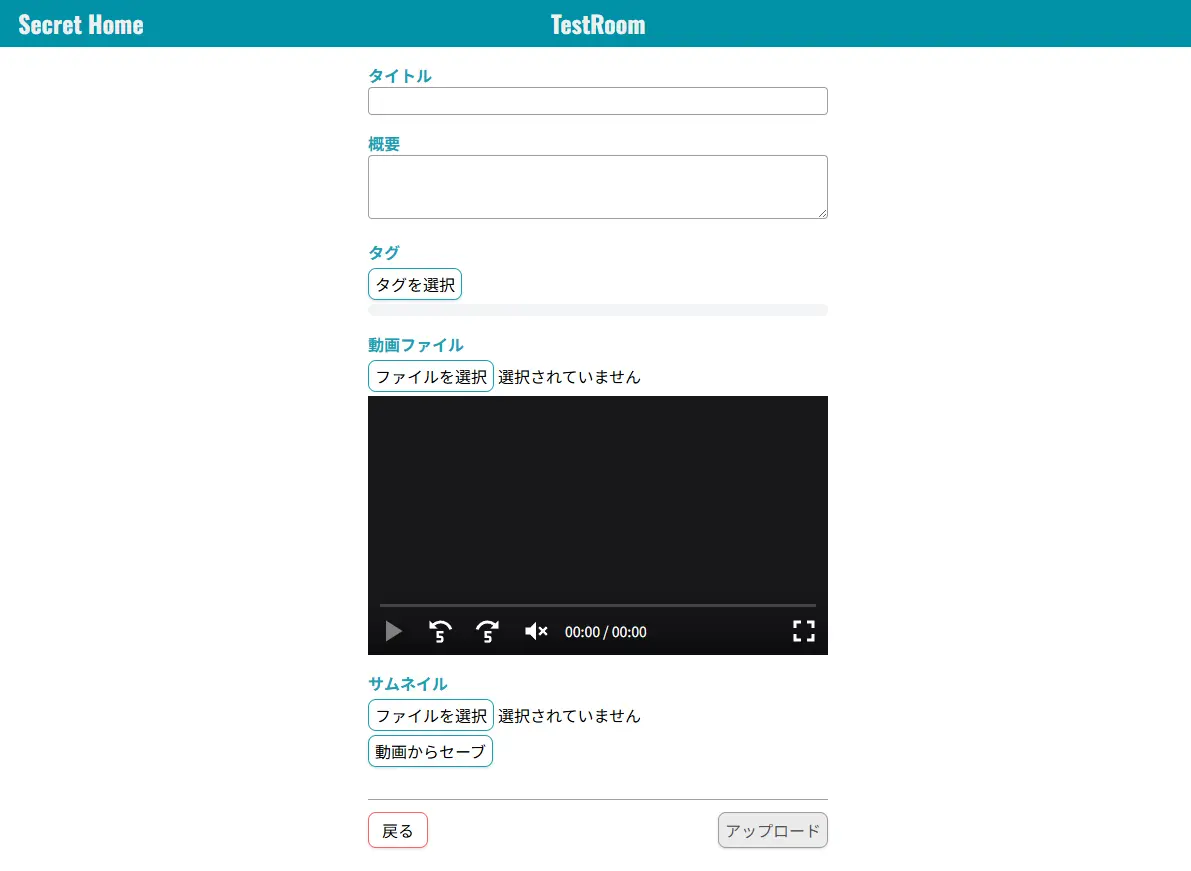This screenshot has width=1191, height=871.
Task: Click the 動画からセーブ button
Action: point(430,750)
